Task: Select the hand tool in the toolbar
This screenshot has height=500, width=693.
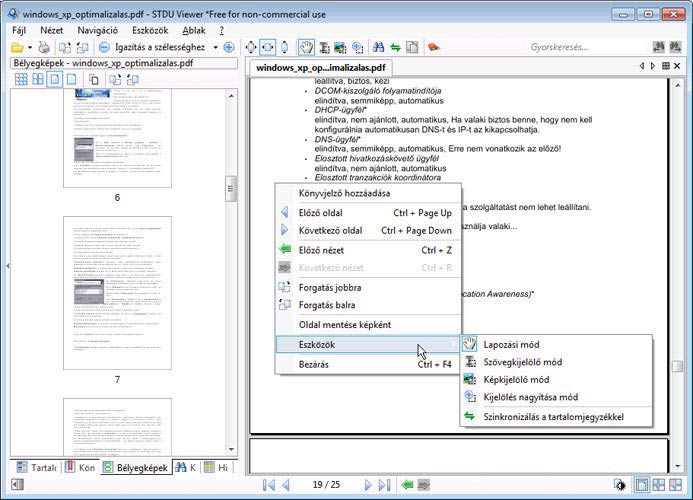Action: [306, 47]
